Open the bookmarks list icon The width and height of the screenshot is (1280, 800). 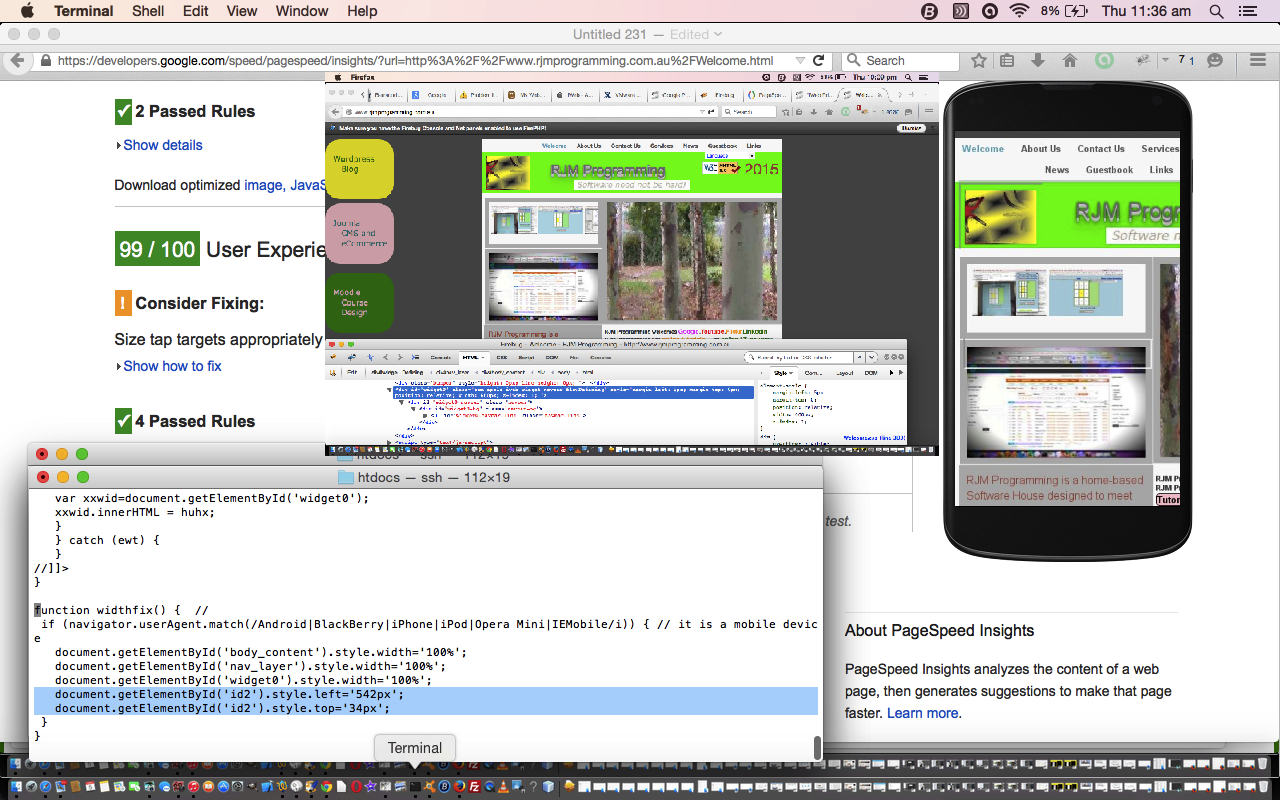pyautogui.click(x=1008, y=61)
